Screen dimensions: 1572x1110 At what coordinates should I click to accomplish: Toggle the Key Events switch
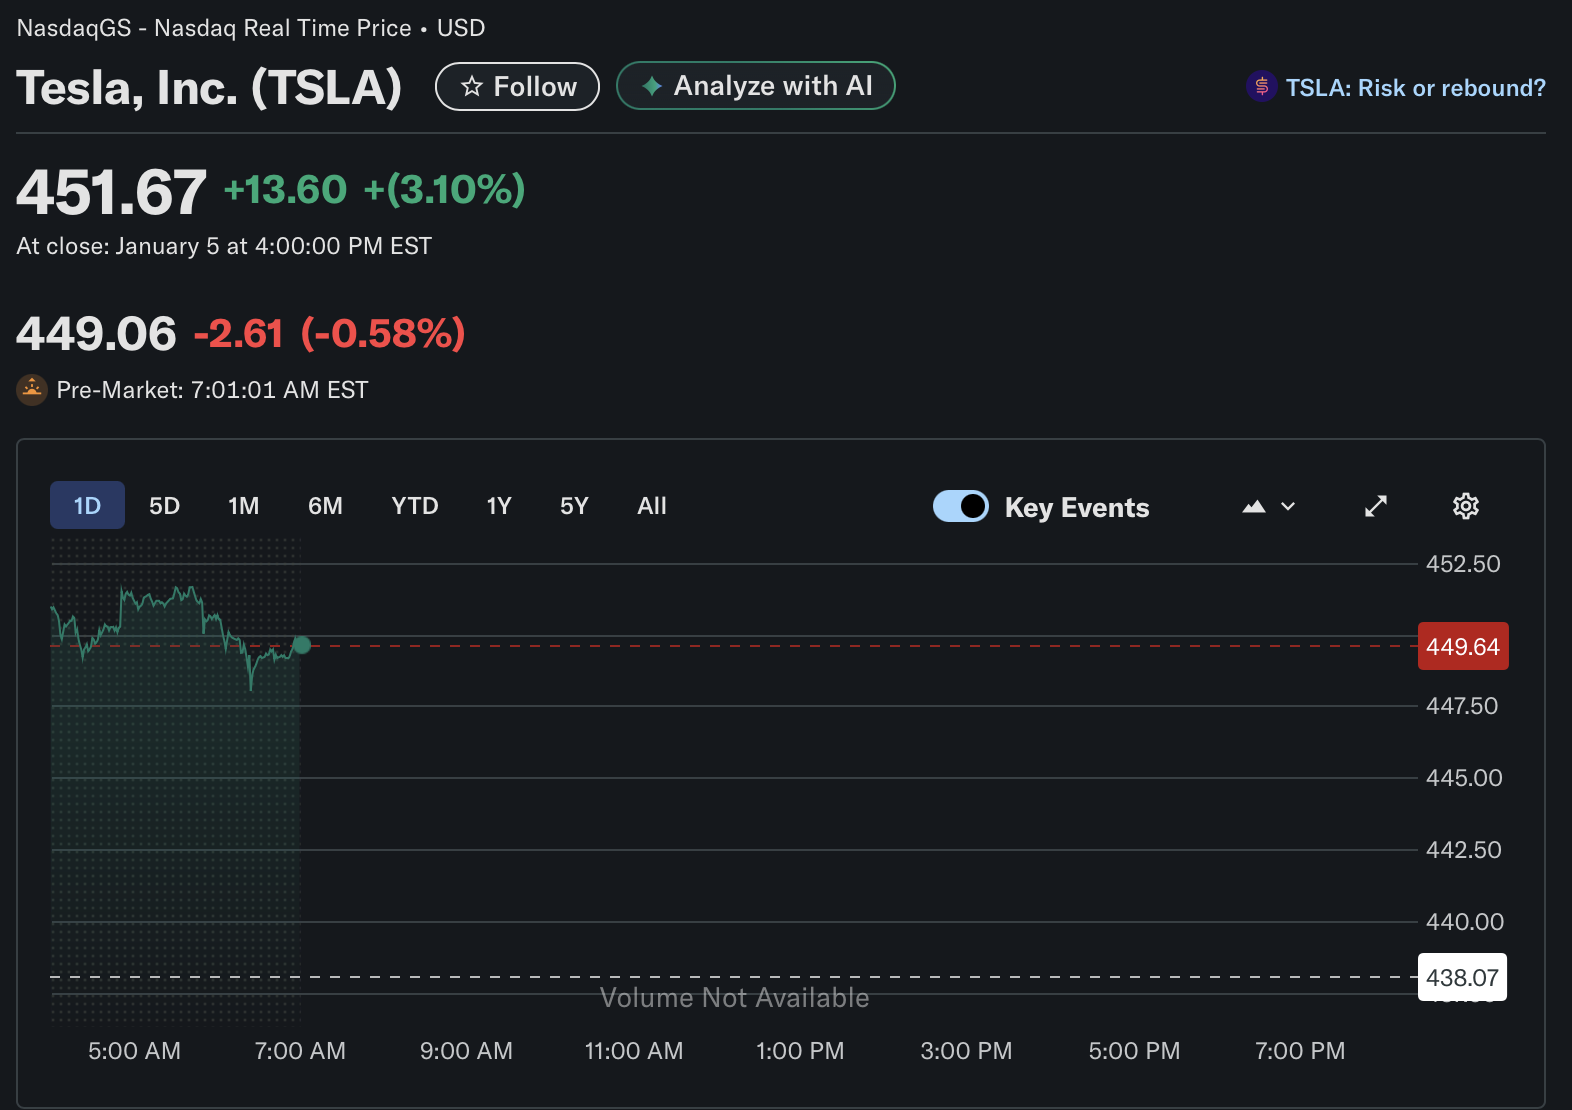(960, 506)
